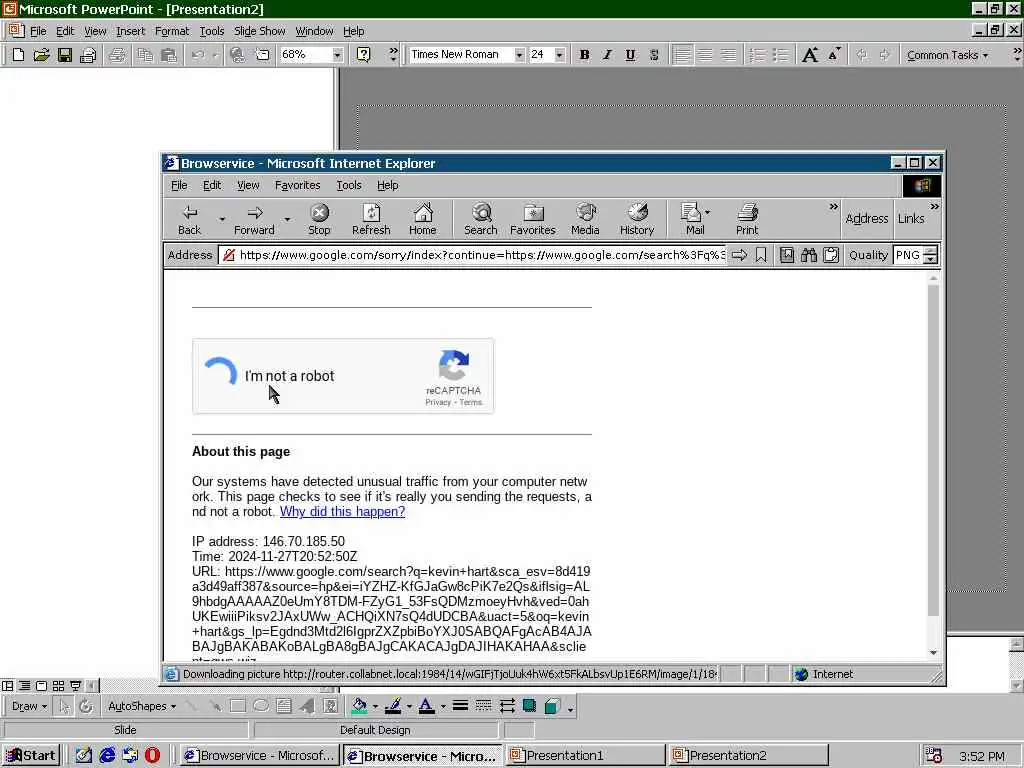Open PowerPoint Slide Show menu

[x=259, y=31]
